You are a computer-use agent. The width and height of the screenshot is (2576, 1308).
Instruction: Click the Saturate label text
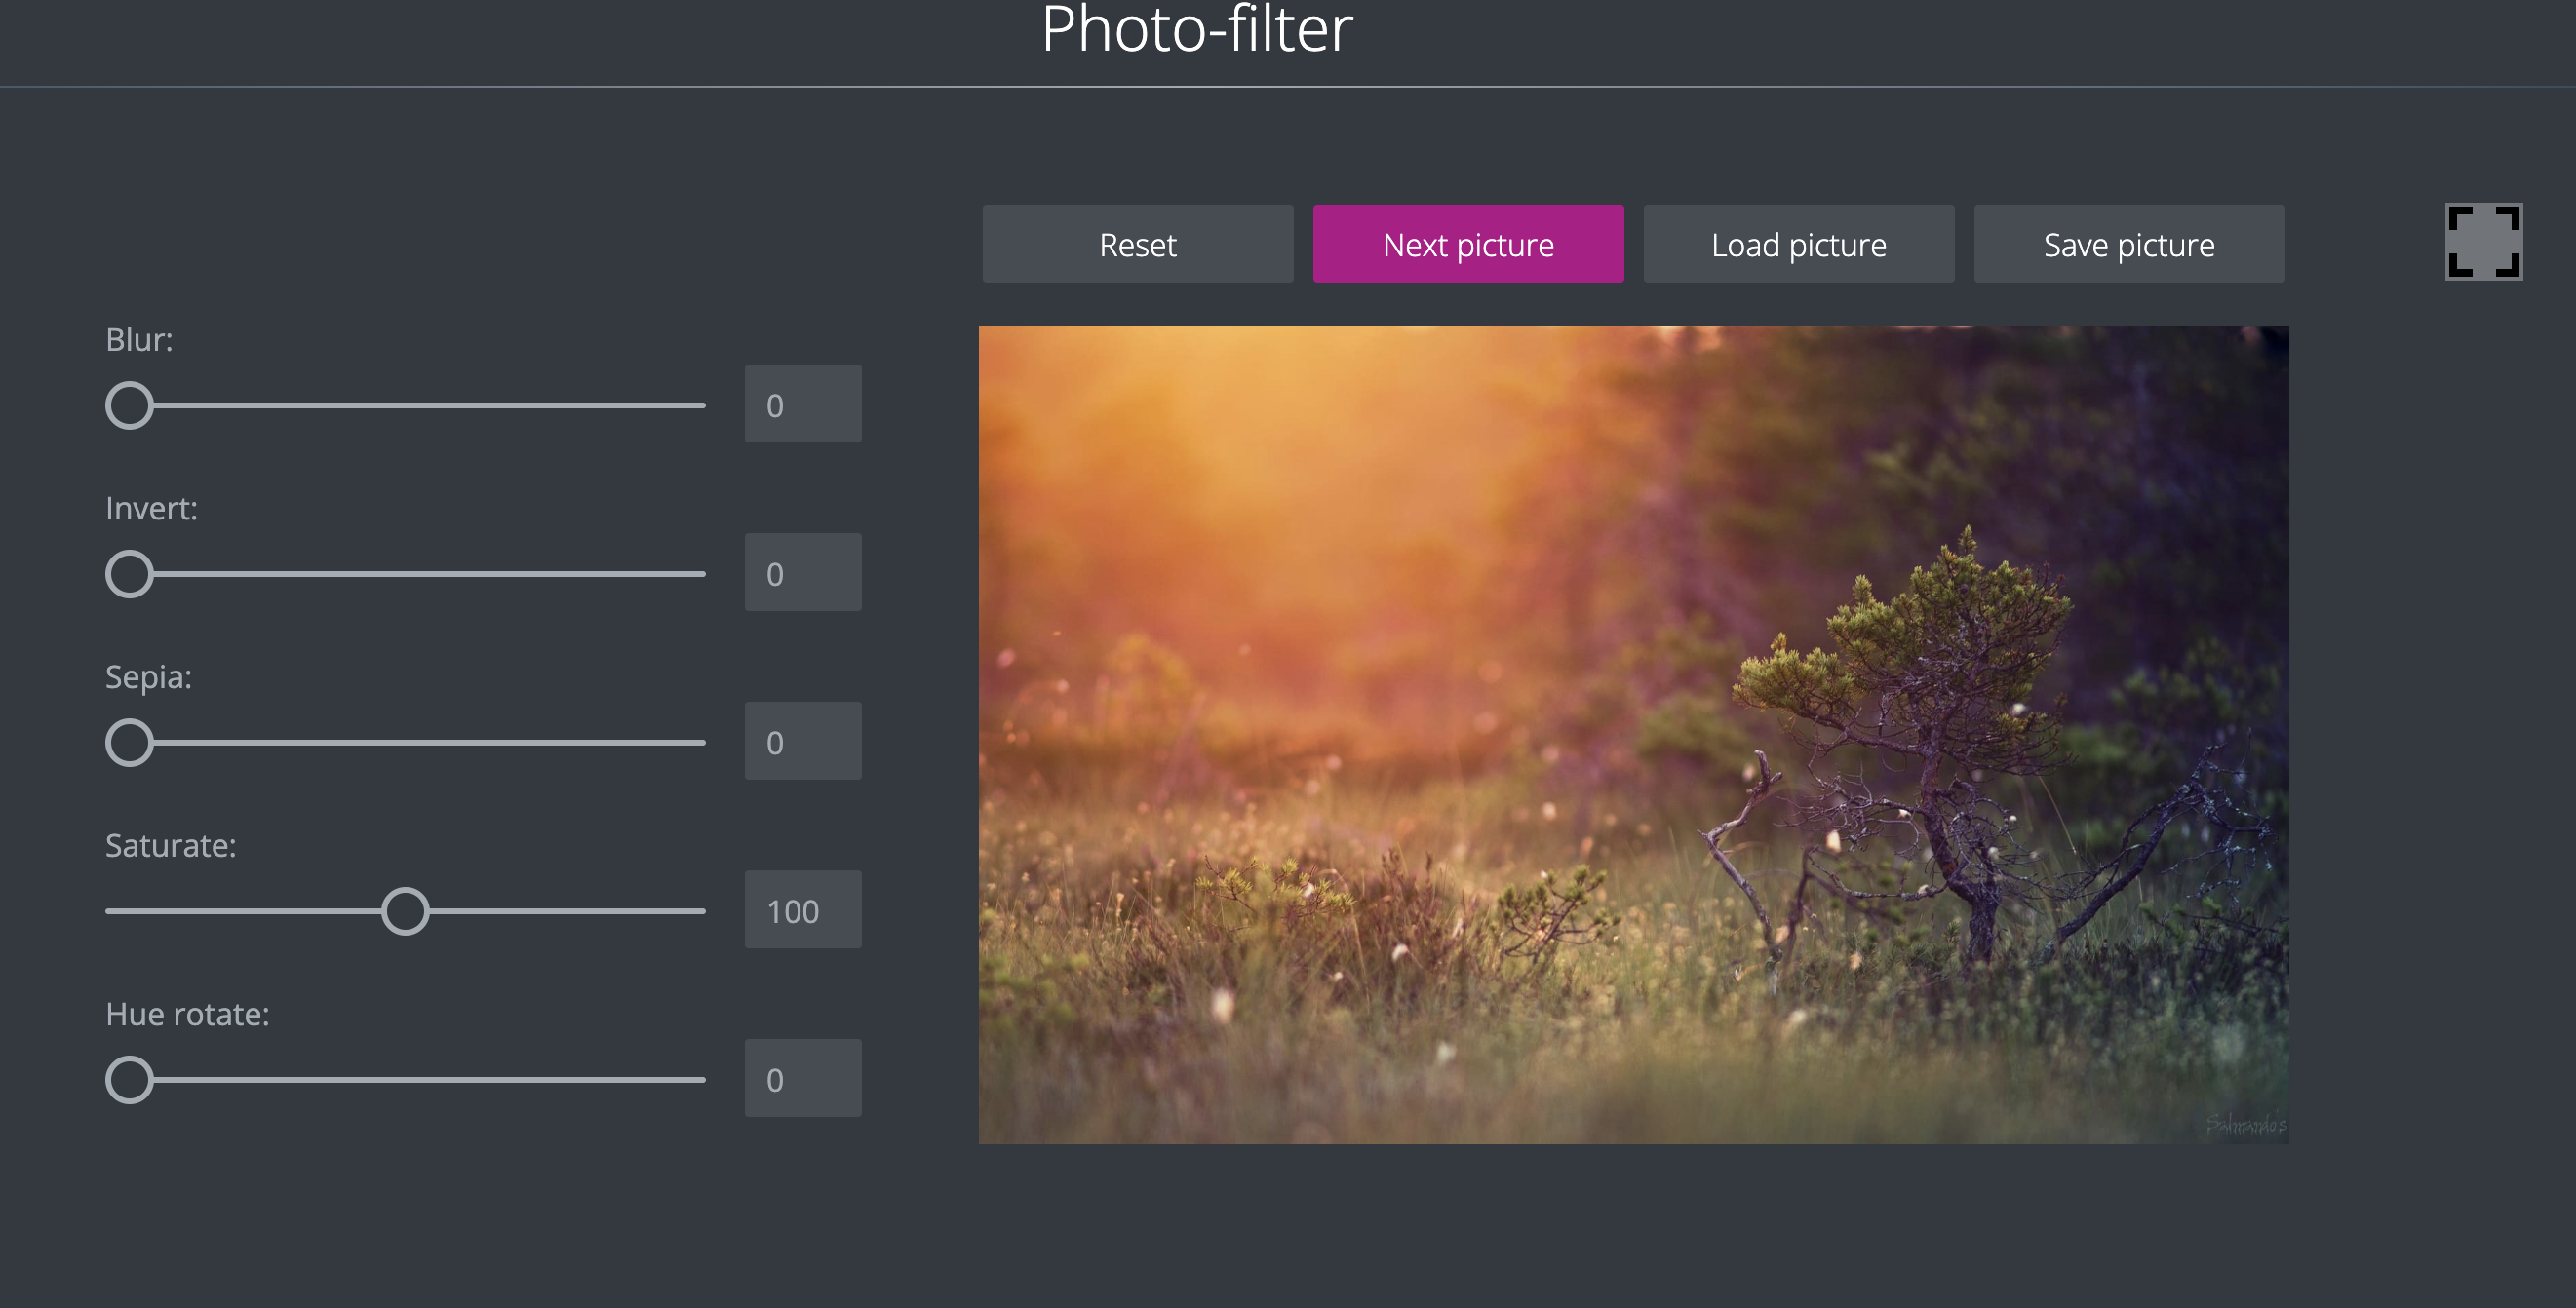click(171, 845)
